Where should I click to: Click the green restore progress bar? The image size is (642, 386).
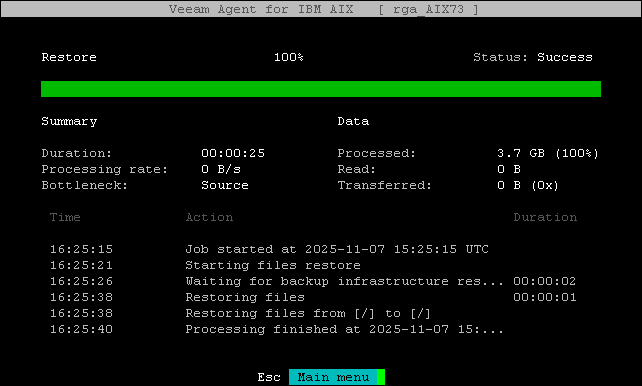coord(321,89)
